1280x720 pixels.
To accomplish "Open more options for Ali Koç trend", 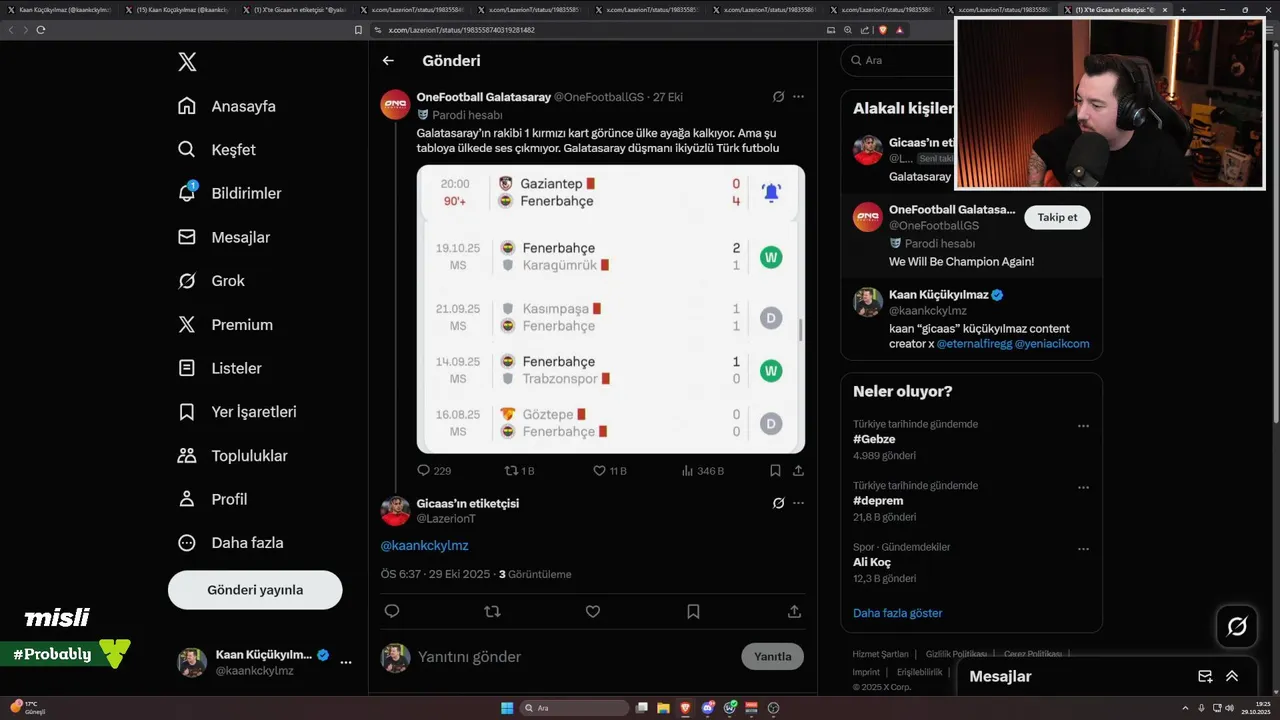I will pos(1083,549).
